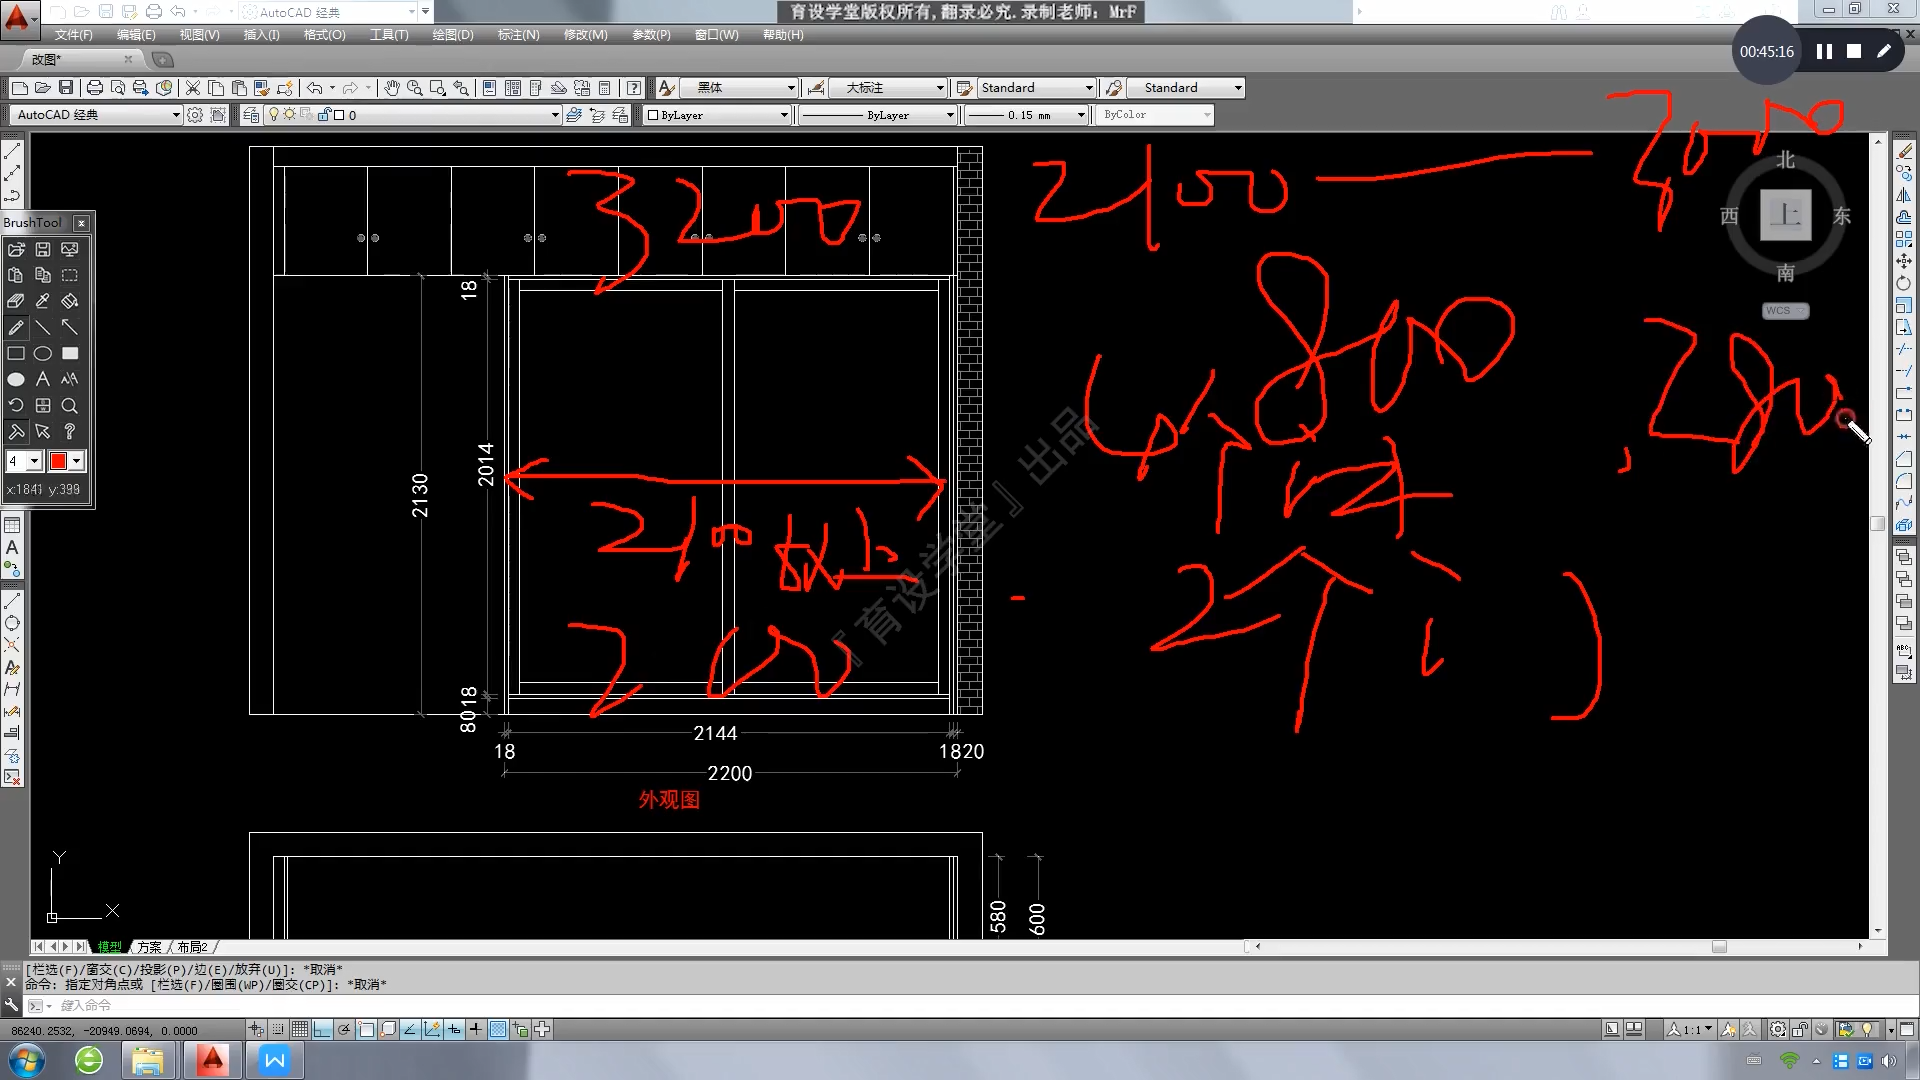Click the Cut scissors icon in toolbar
This screenshot has width=1920, height=1080.
(x=193, y=88)
